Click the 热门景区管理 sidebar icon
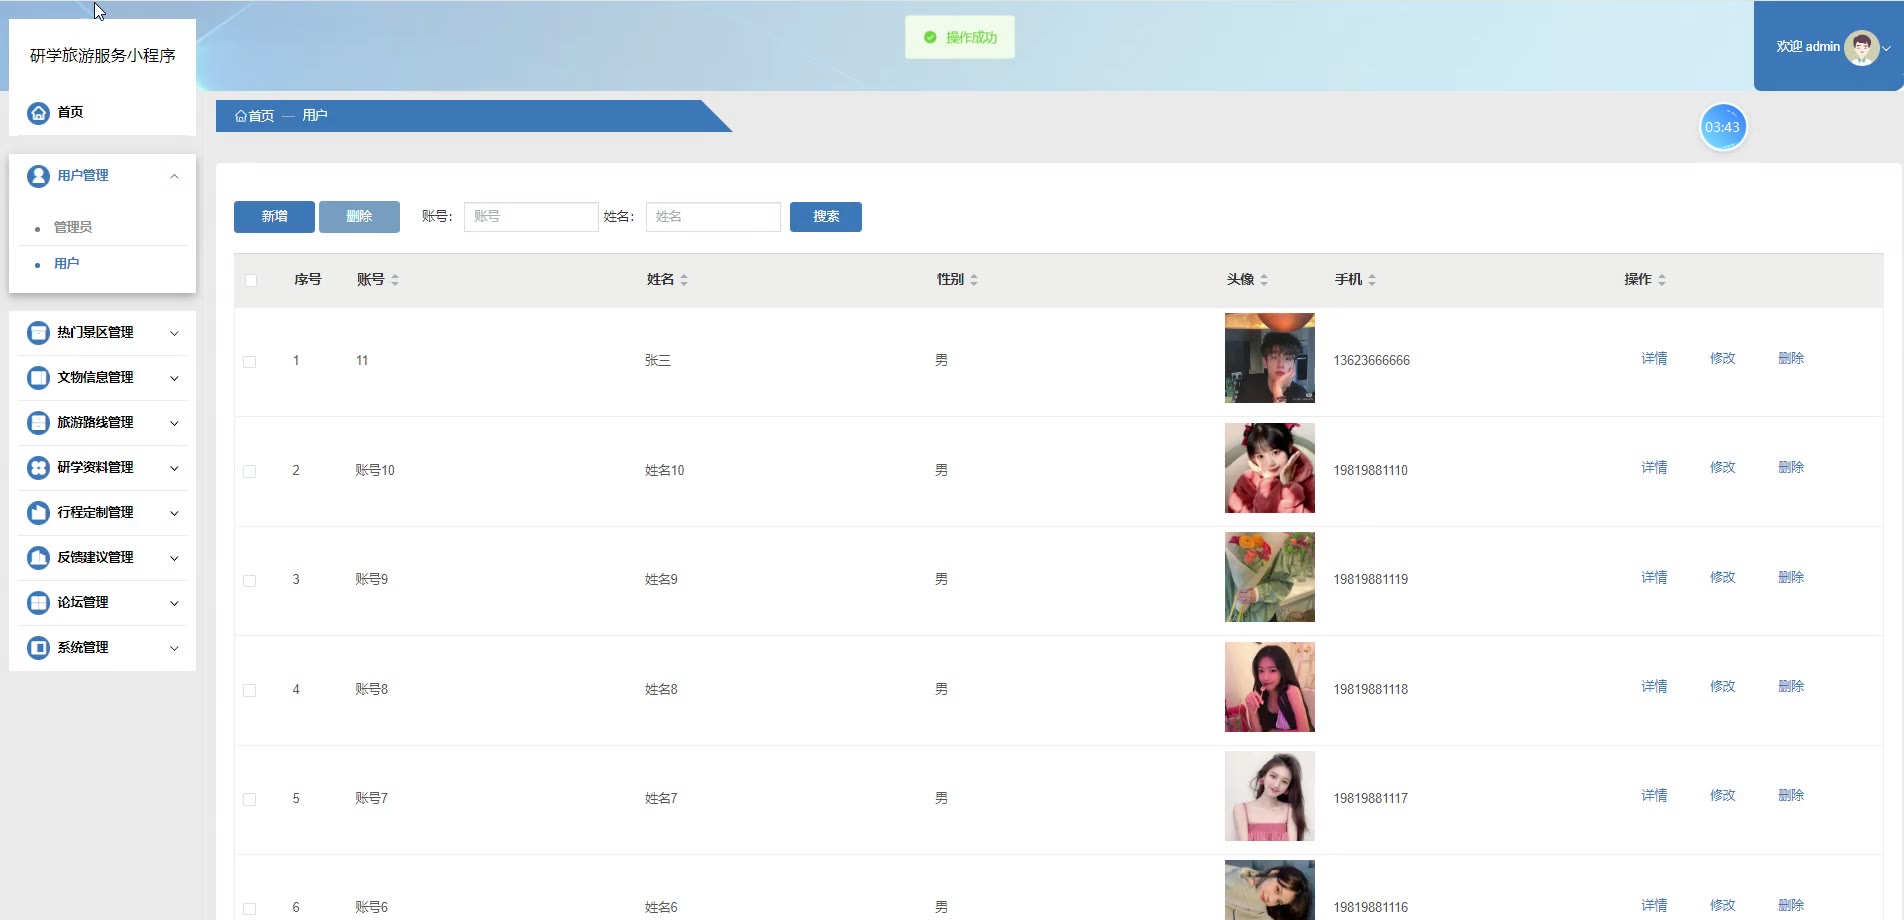1904x920 pixels. point(38,333)
